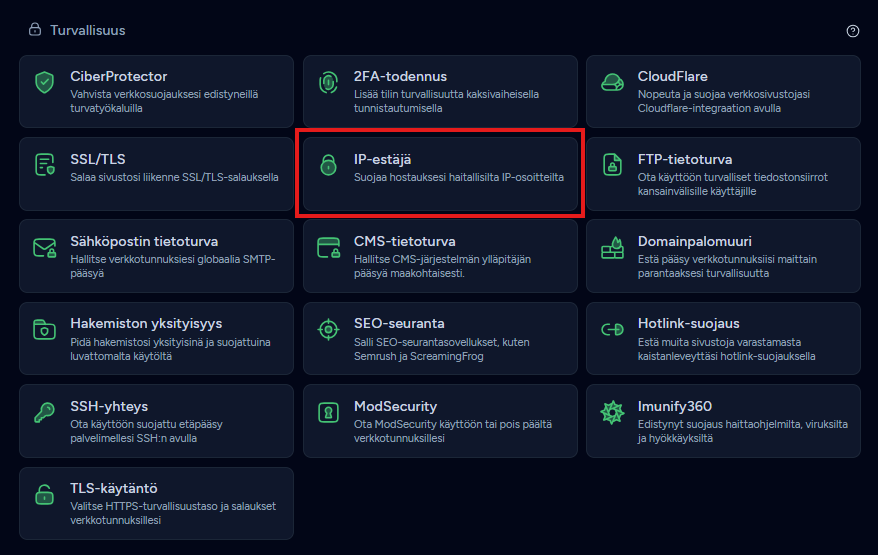Open help via the question mark icon

pyautogui.click(x=852, y=31)
